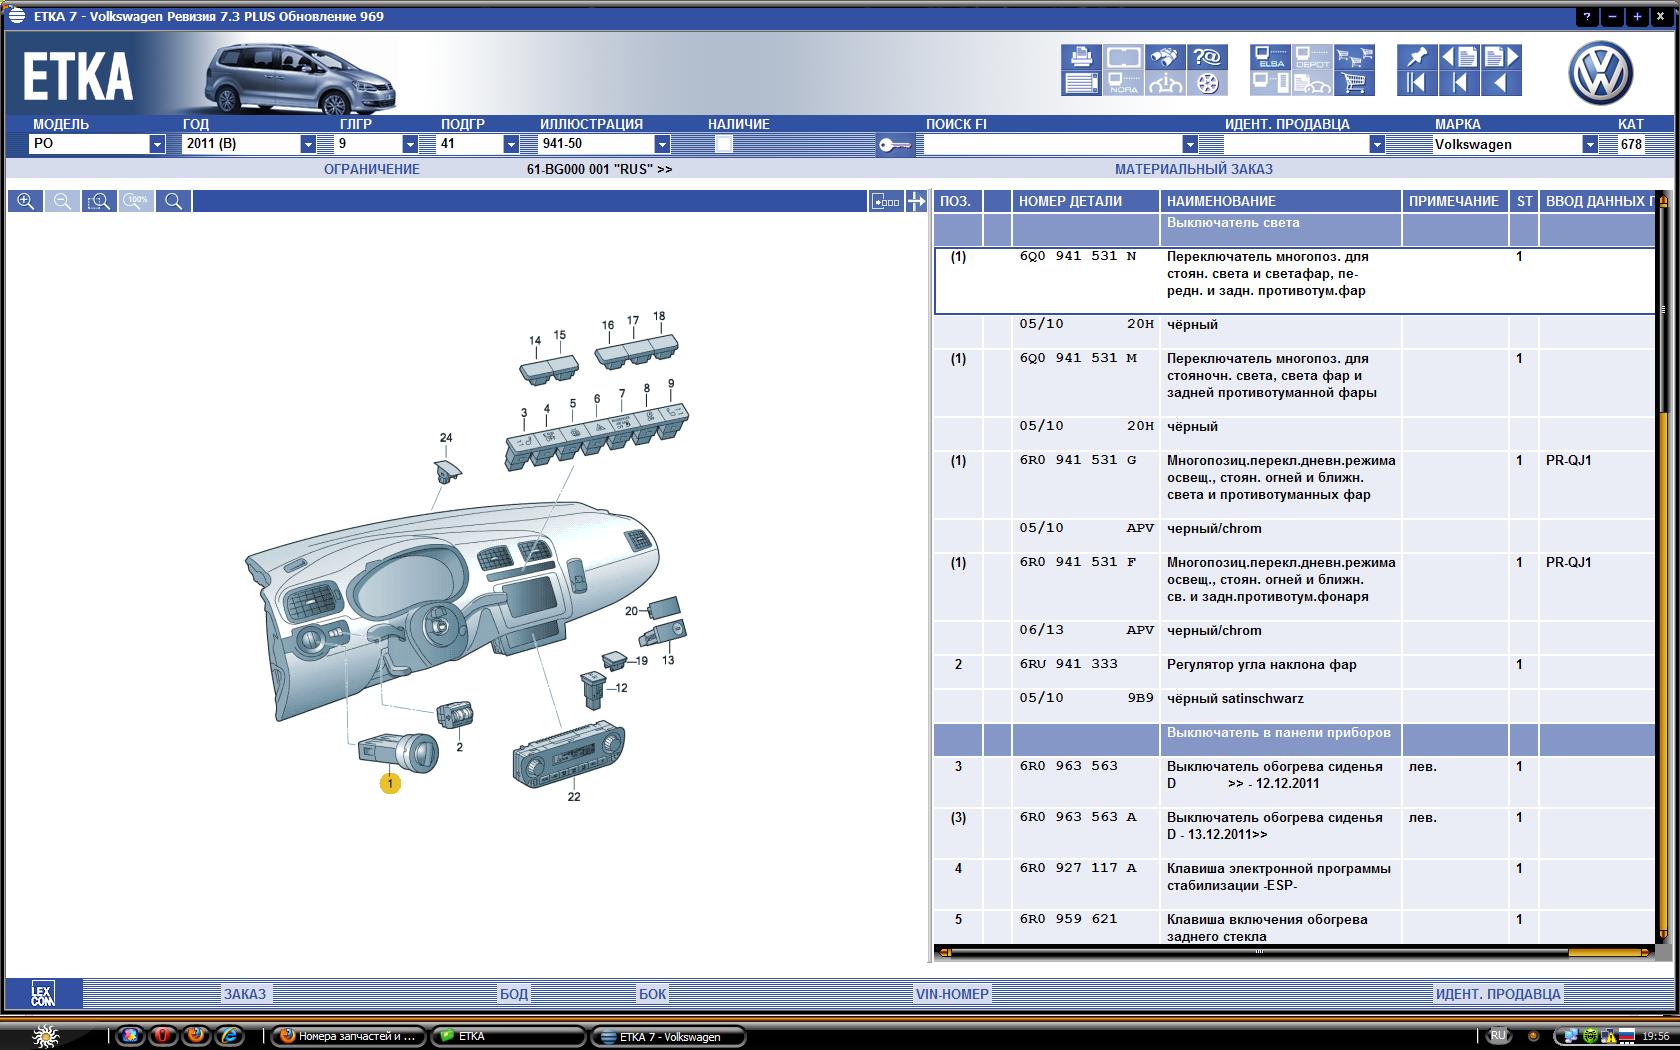
Task: Open the ГОД year dropdown
Action: [x=308, y=144]
